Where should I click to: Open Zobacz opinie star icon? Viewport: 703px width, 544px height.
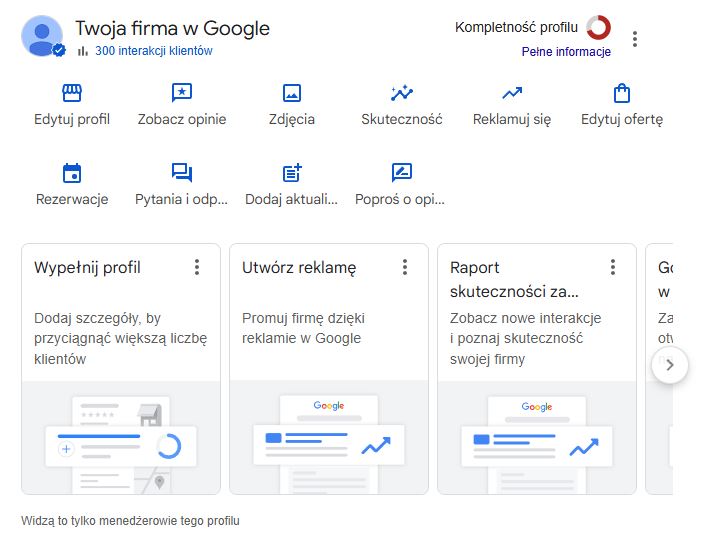pos(181,93)
